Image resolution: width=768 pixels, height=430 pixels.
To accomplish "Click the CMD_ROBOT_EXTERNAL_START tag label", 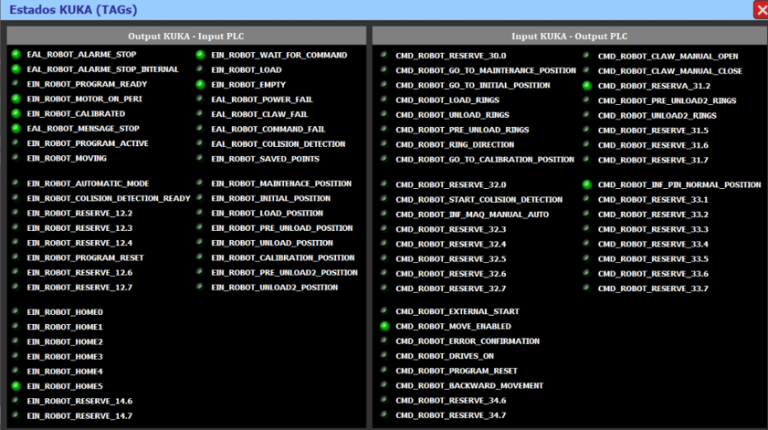I will tap(457, 311).
